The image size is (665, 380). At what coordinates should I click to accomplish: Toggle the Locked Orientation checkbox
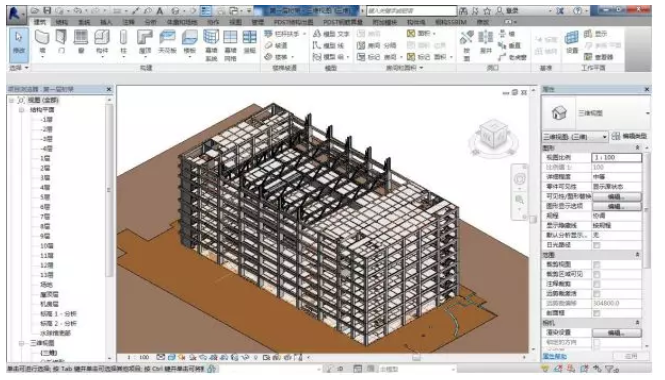597,342
